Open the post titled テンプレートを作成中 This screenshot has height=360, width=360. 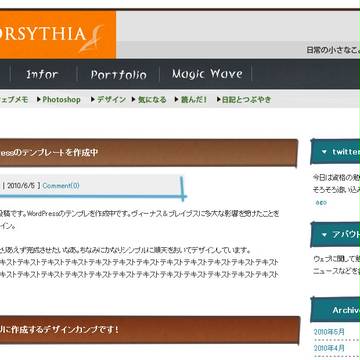(x=49, y=153)
